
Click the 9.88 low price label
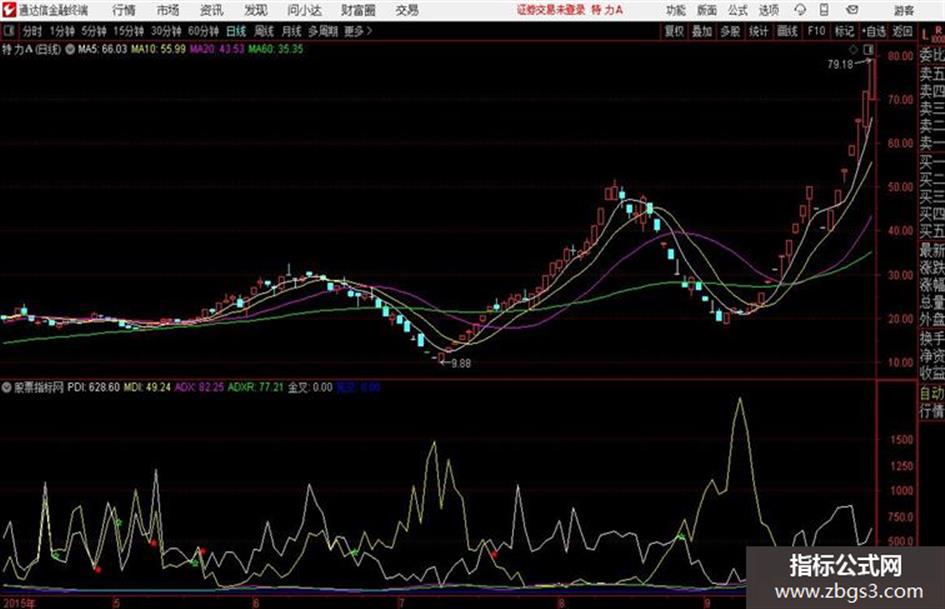click(461, 364)
